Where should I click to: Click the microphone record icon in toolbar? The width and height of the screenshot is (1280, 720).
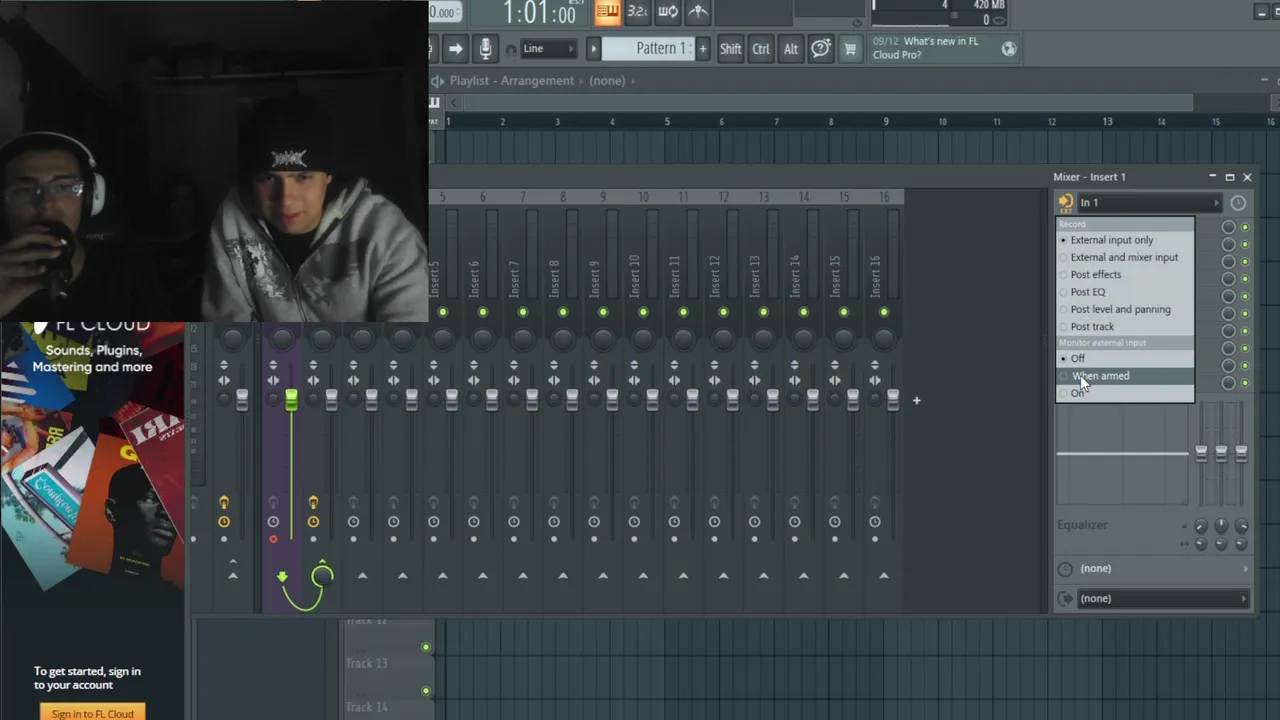coord(485,48)
